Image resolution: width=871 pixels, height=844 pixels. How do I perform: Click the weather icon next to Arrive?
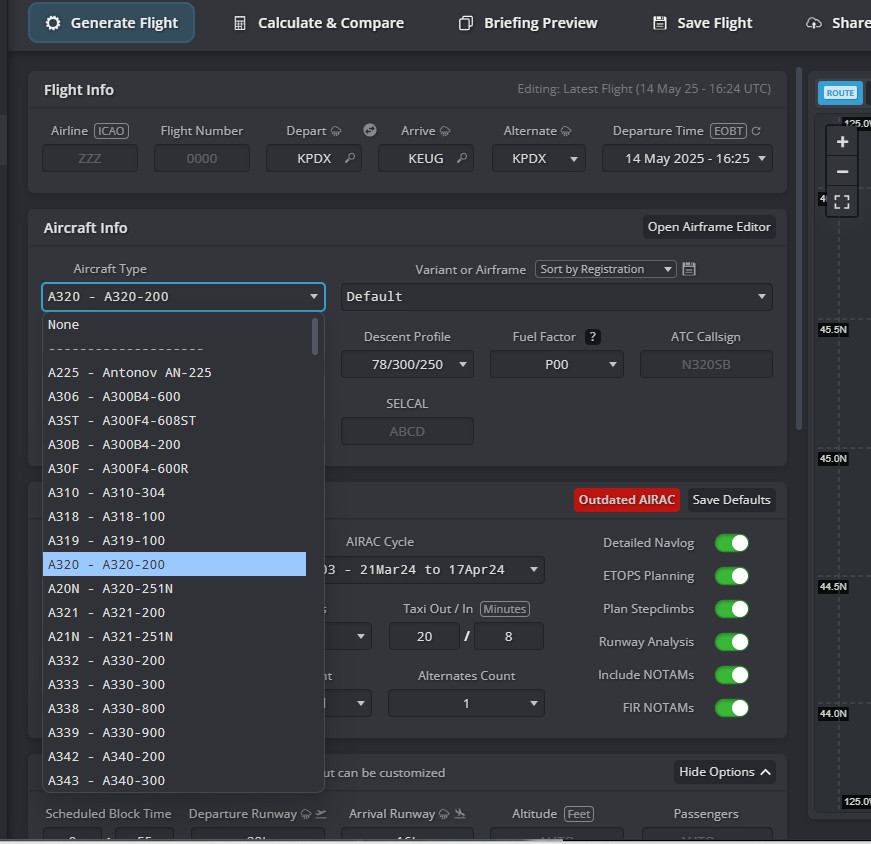[445, 131]
